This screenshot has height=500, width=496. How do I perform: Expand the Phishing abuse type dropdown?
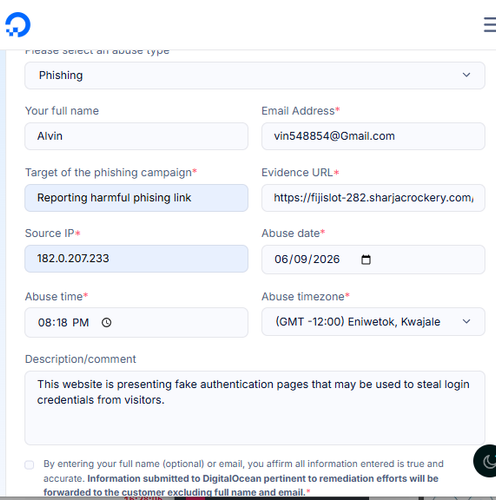tap(255, 75)
